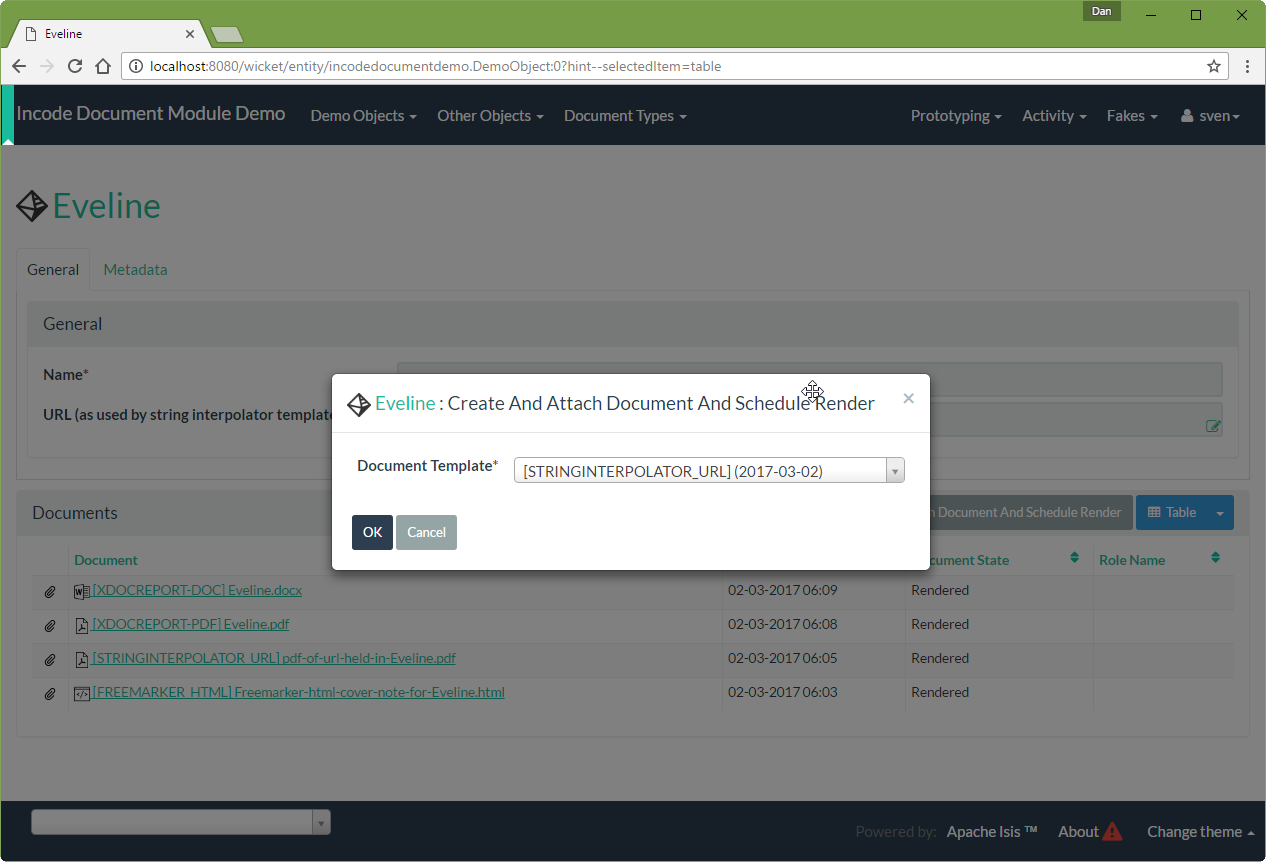The height and width of the screenshot is (862, 1266).
Task: Click the 02-03-2017 06:03 date cell
Action: pos(782,692)
